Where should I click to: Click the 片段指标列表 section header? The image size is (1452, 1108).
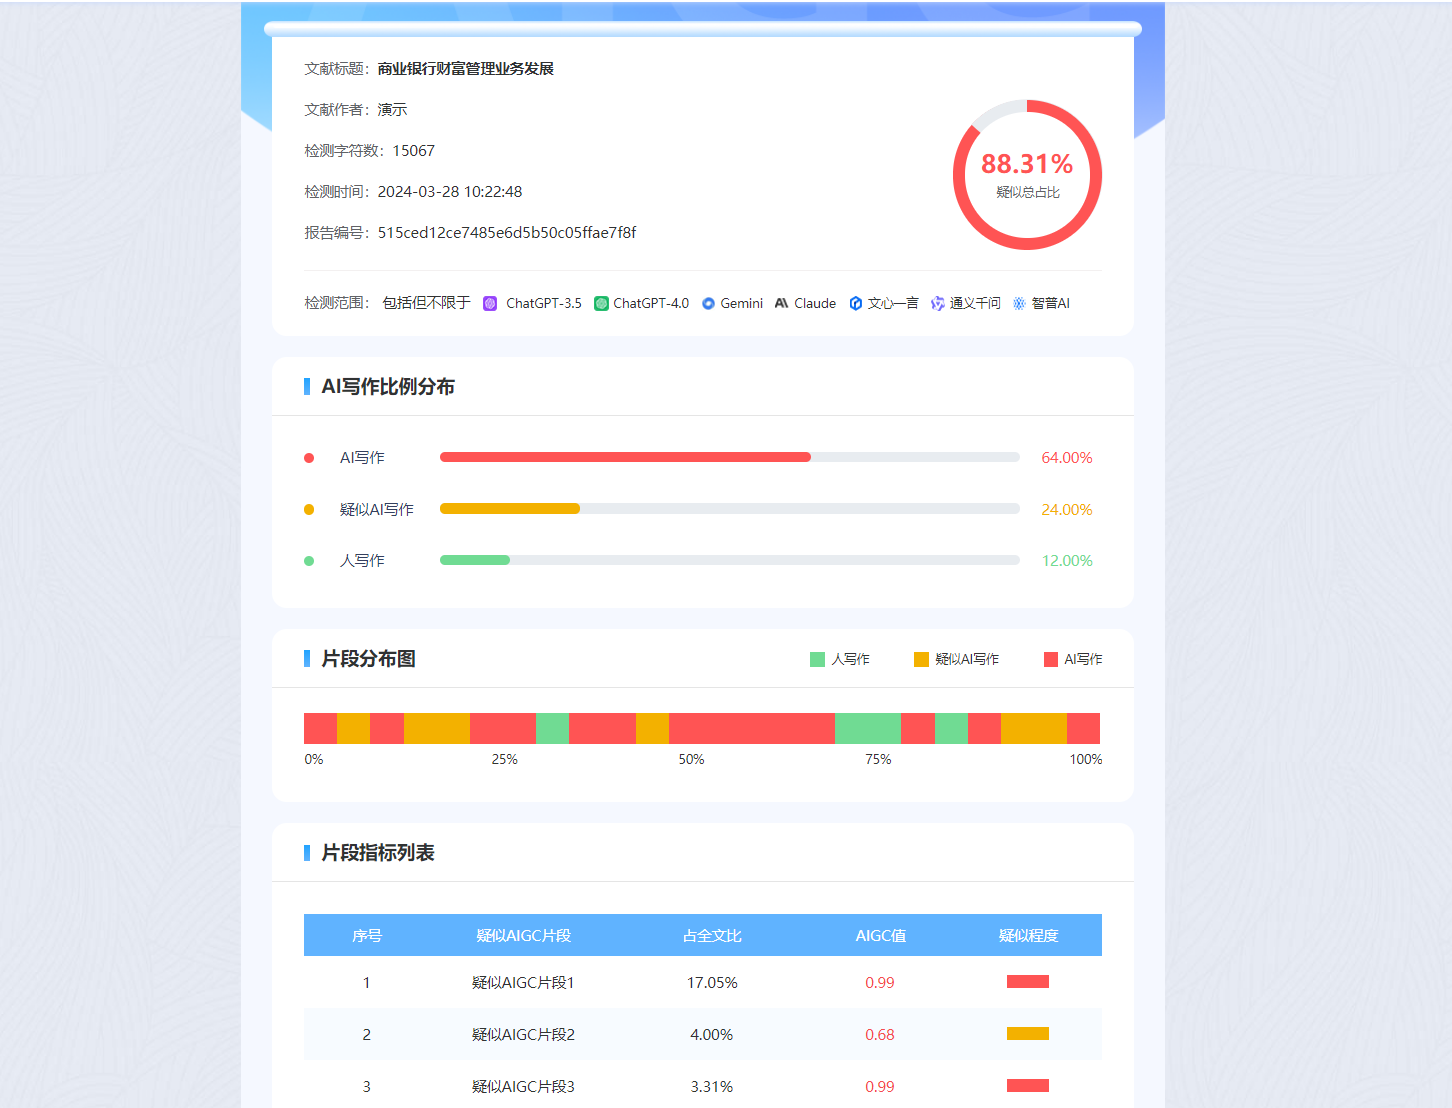click(375, 853)
